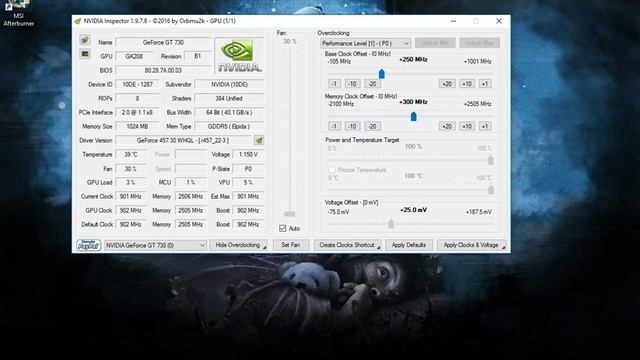Click +10 under Base Clock Offset
Viewport: 640px width, 360px height.
pos(467,84)
